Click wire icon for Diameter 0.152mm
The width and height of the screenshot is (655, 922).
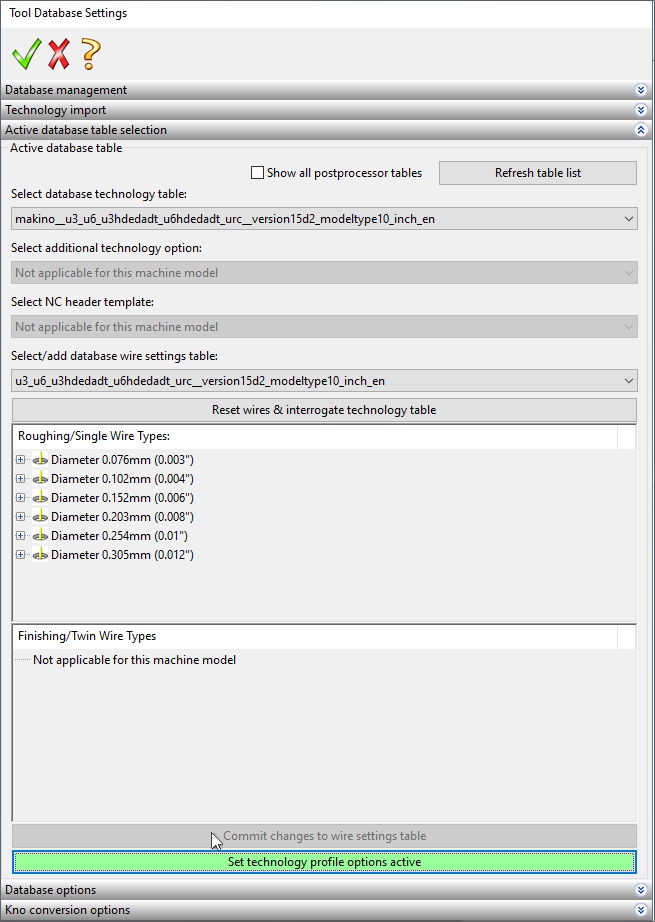pos(40,497)
